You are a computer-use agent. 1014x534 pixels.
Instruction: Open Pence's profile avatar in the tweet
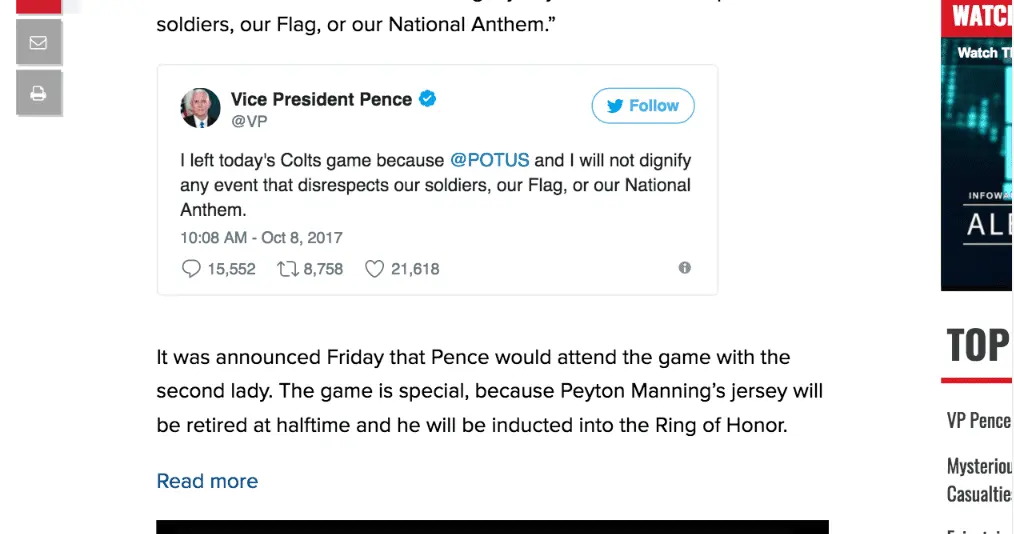pyautogui.click(x=200, y=108)
